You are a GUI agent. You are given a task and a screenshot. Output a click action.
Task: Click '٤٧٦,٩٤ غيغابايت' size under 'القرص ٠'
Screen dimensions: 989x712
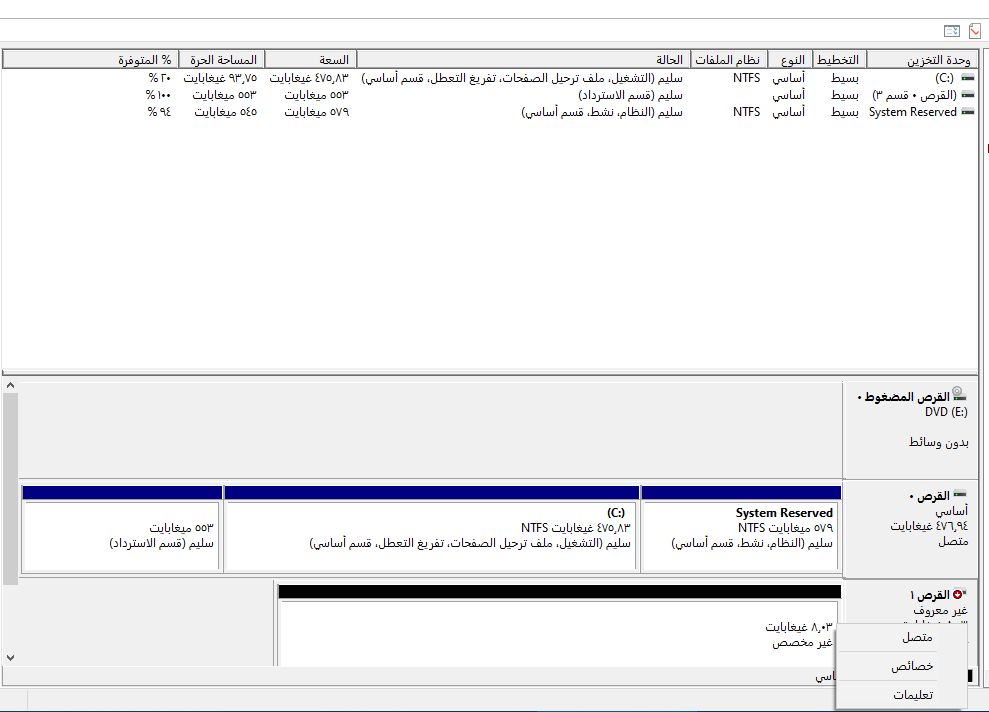929,526
